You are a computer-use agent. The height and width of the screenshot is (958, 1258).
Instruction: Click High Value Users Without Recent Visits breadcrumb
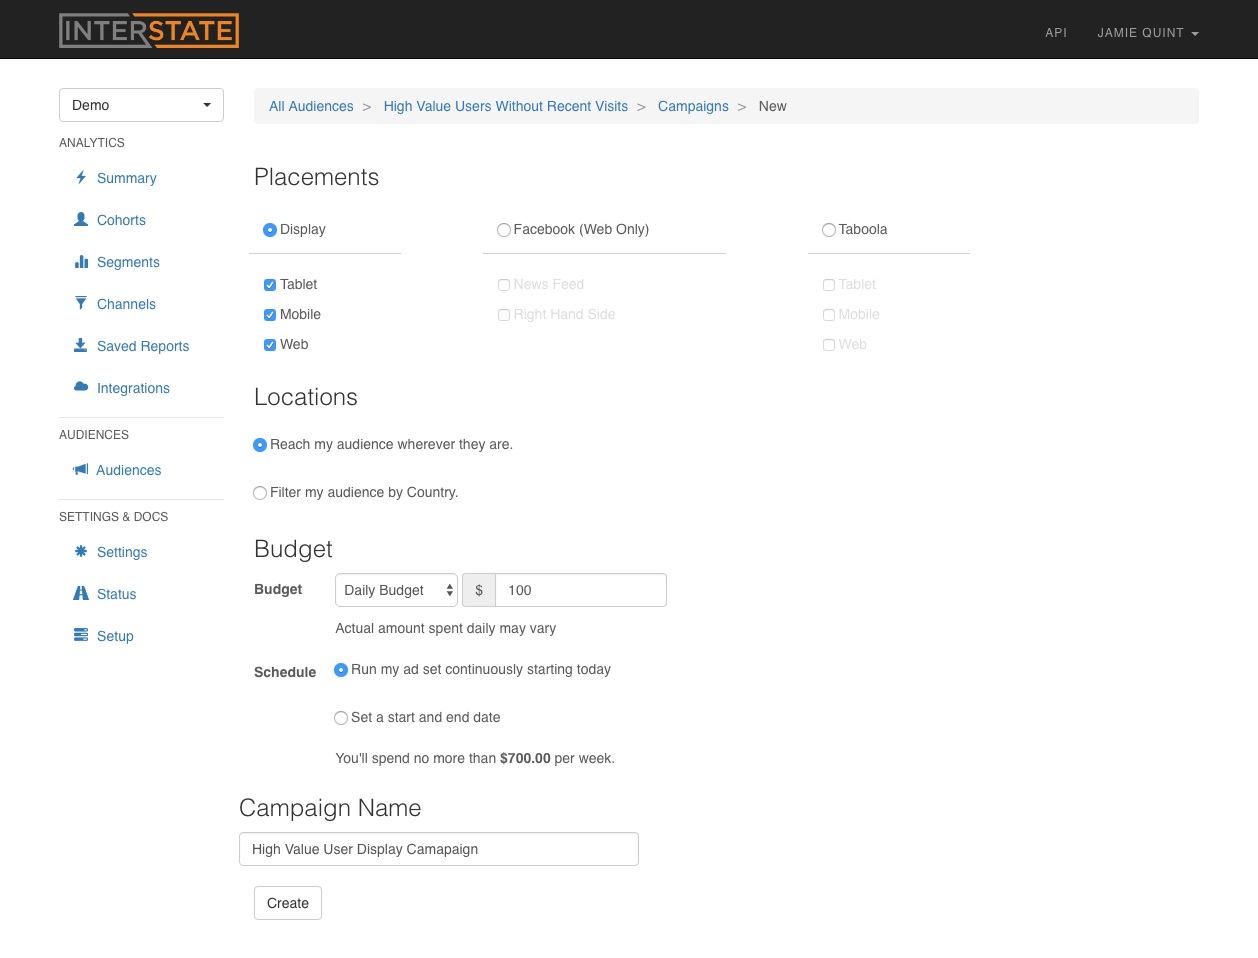coord(506,106)
